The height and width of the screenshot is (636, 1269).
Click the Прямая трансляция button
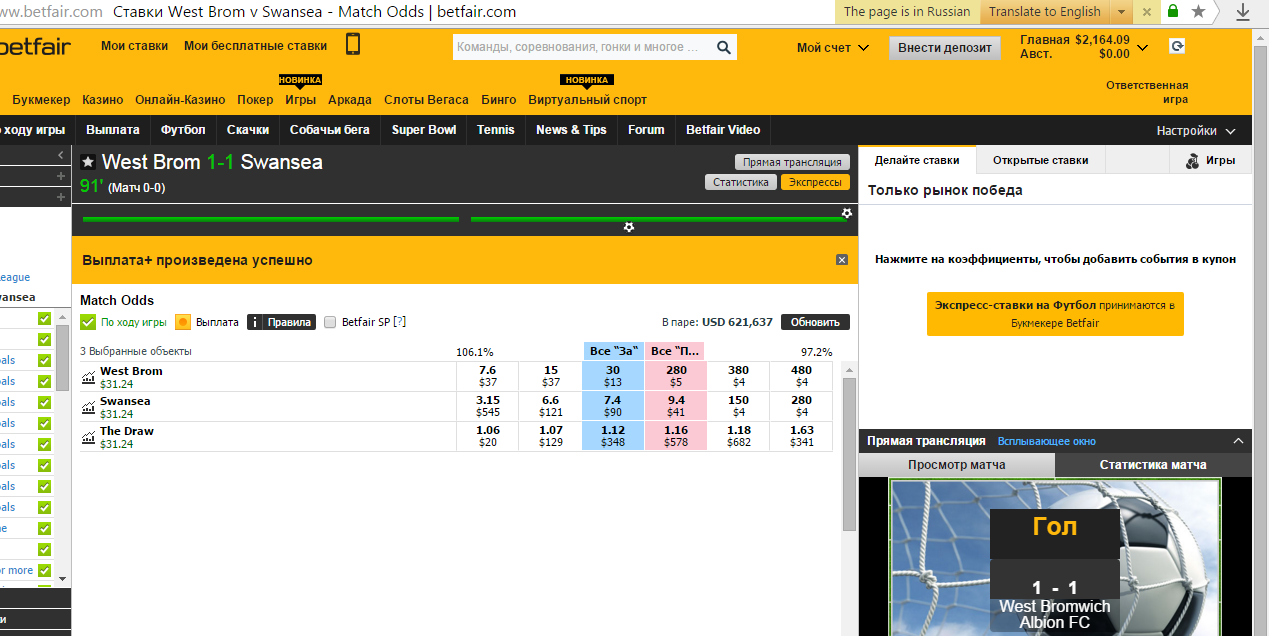(x=792, y=162)
